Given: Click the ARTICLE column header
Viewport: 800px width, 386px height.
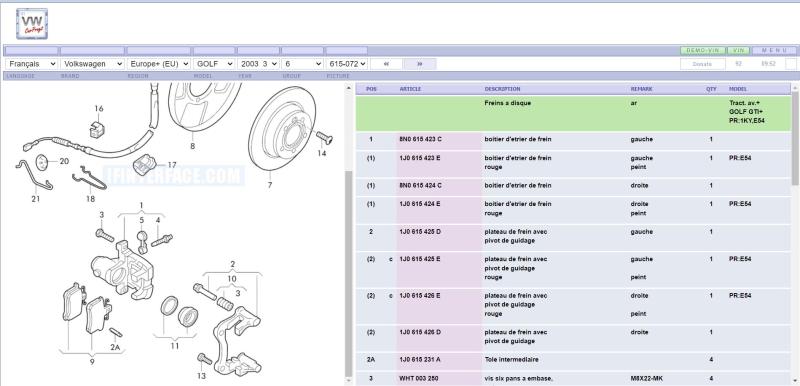Looking at the screenshot, I should coord(410,89).
